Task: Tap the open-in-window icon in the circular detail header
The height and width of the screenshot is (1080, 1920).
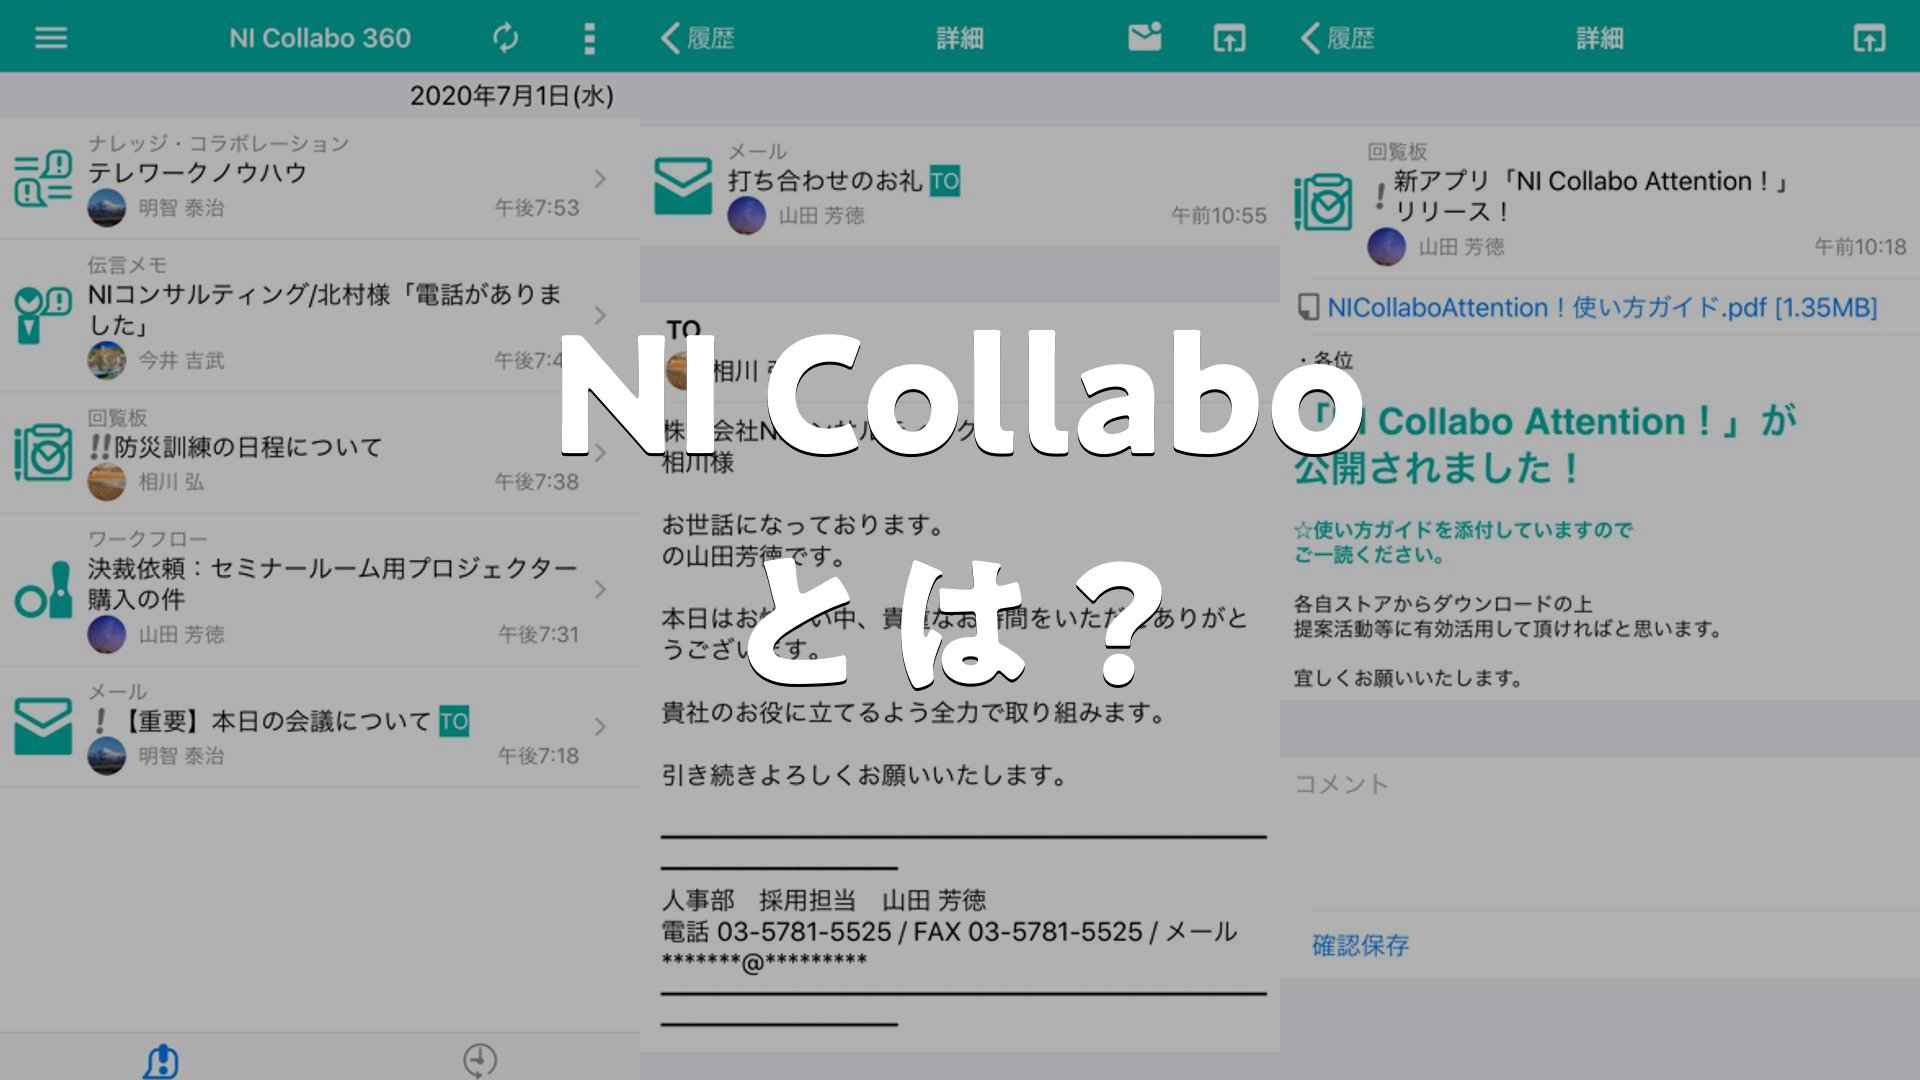Action: [1868, 38]
